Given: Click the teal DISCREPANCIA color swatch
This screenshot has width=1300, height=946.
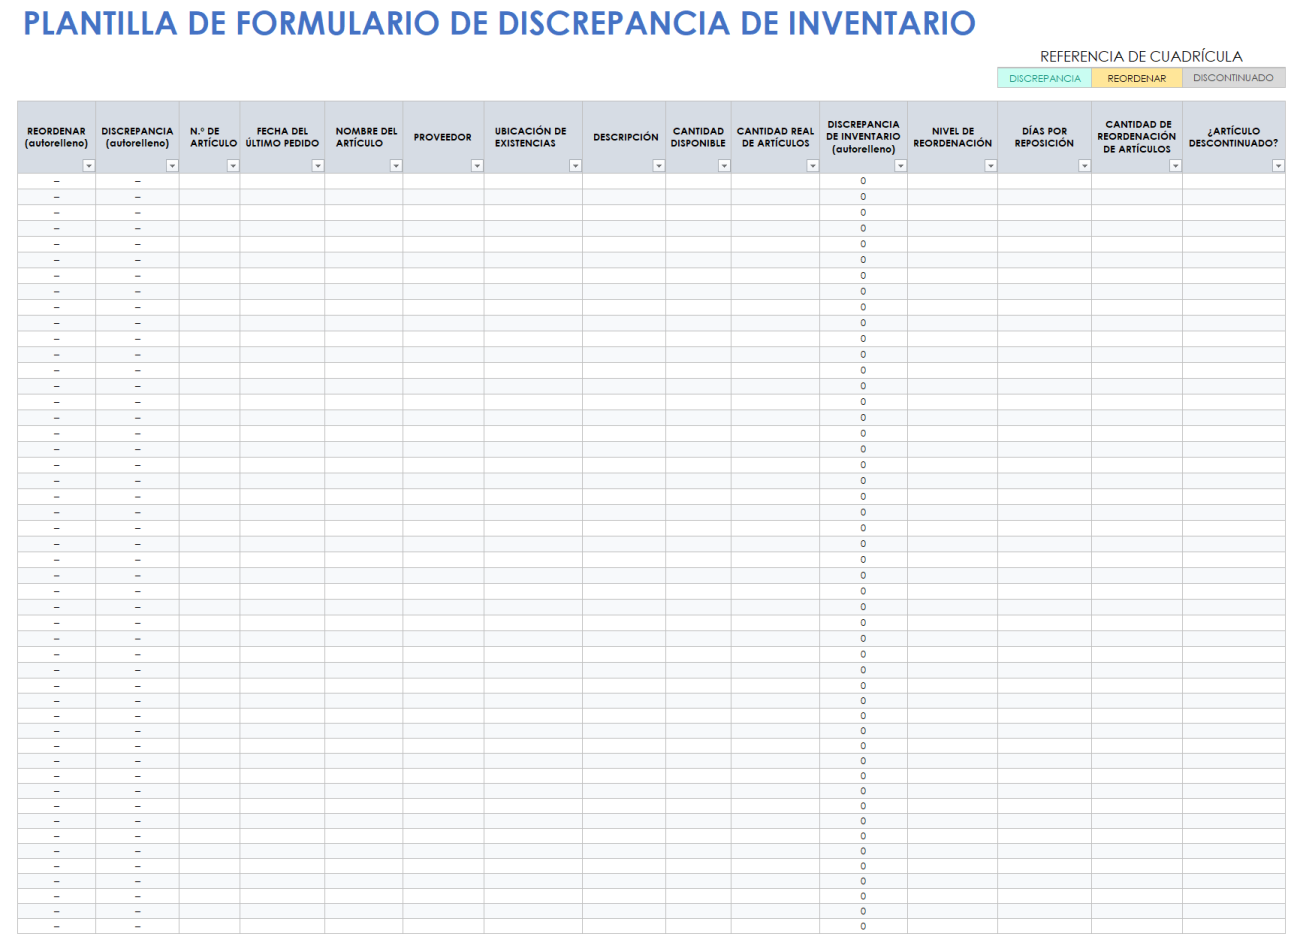Looking at the screenshot, I should pyautogui.click(x=1043, y=76).
